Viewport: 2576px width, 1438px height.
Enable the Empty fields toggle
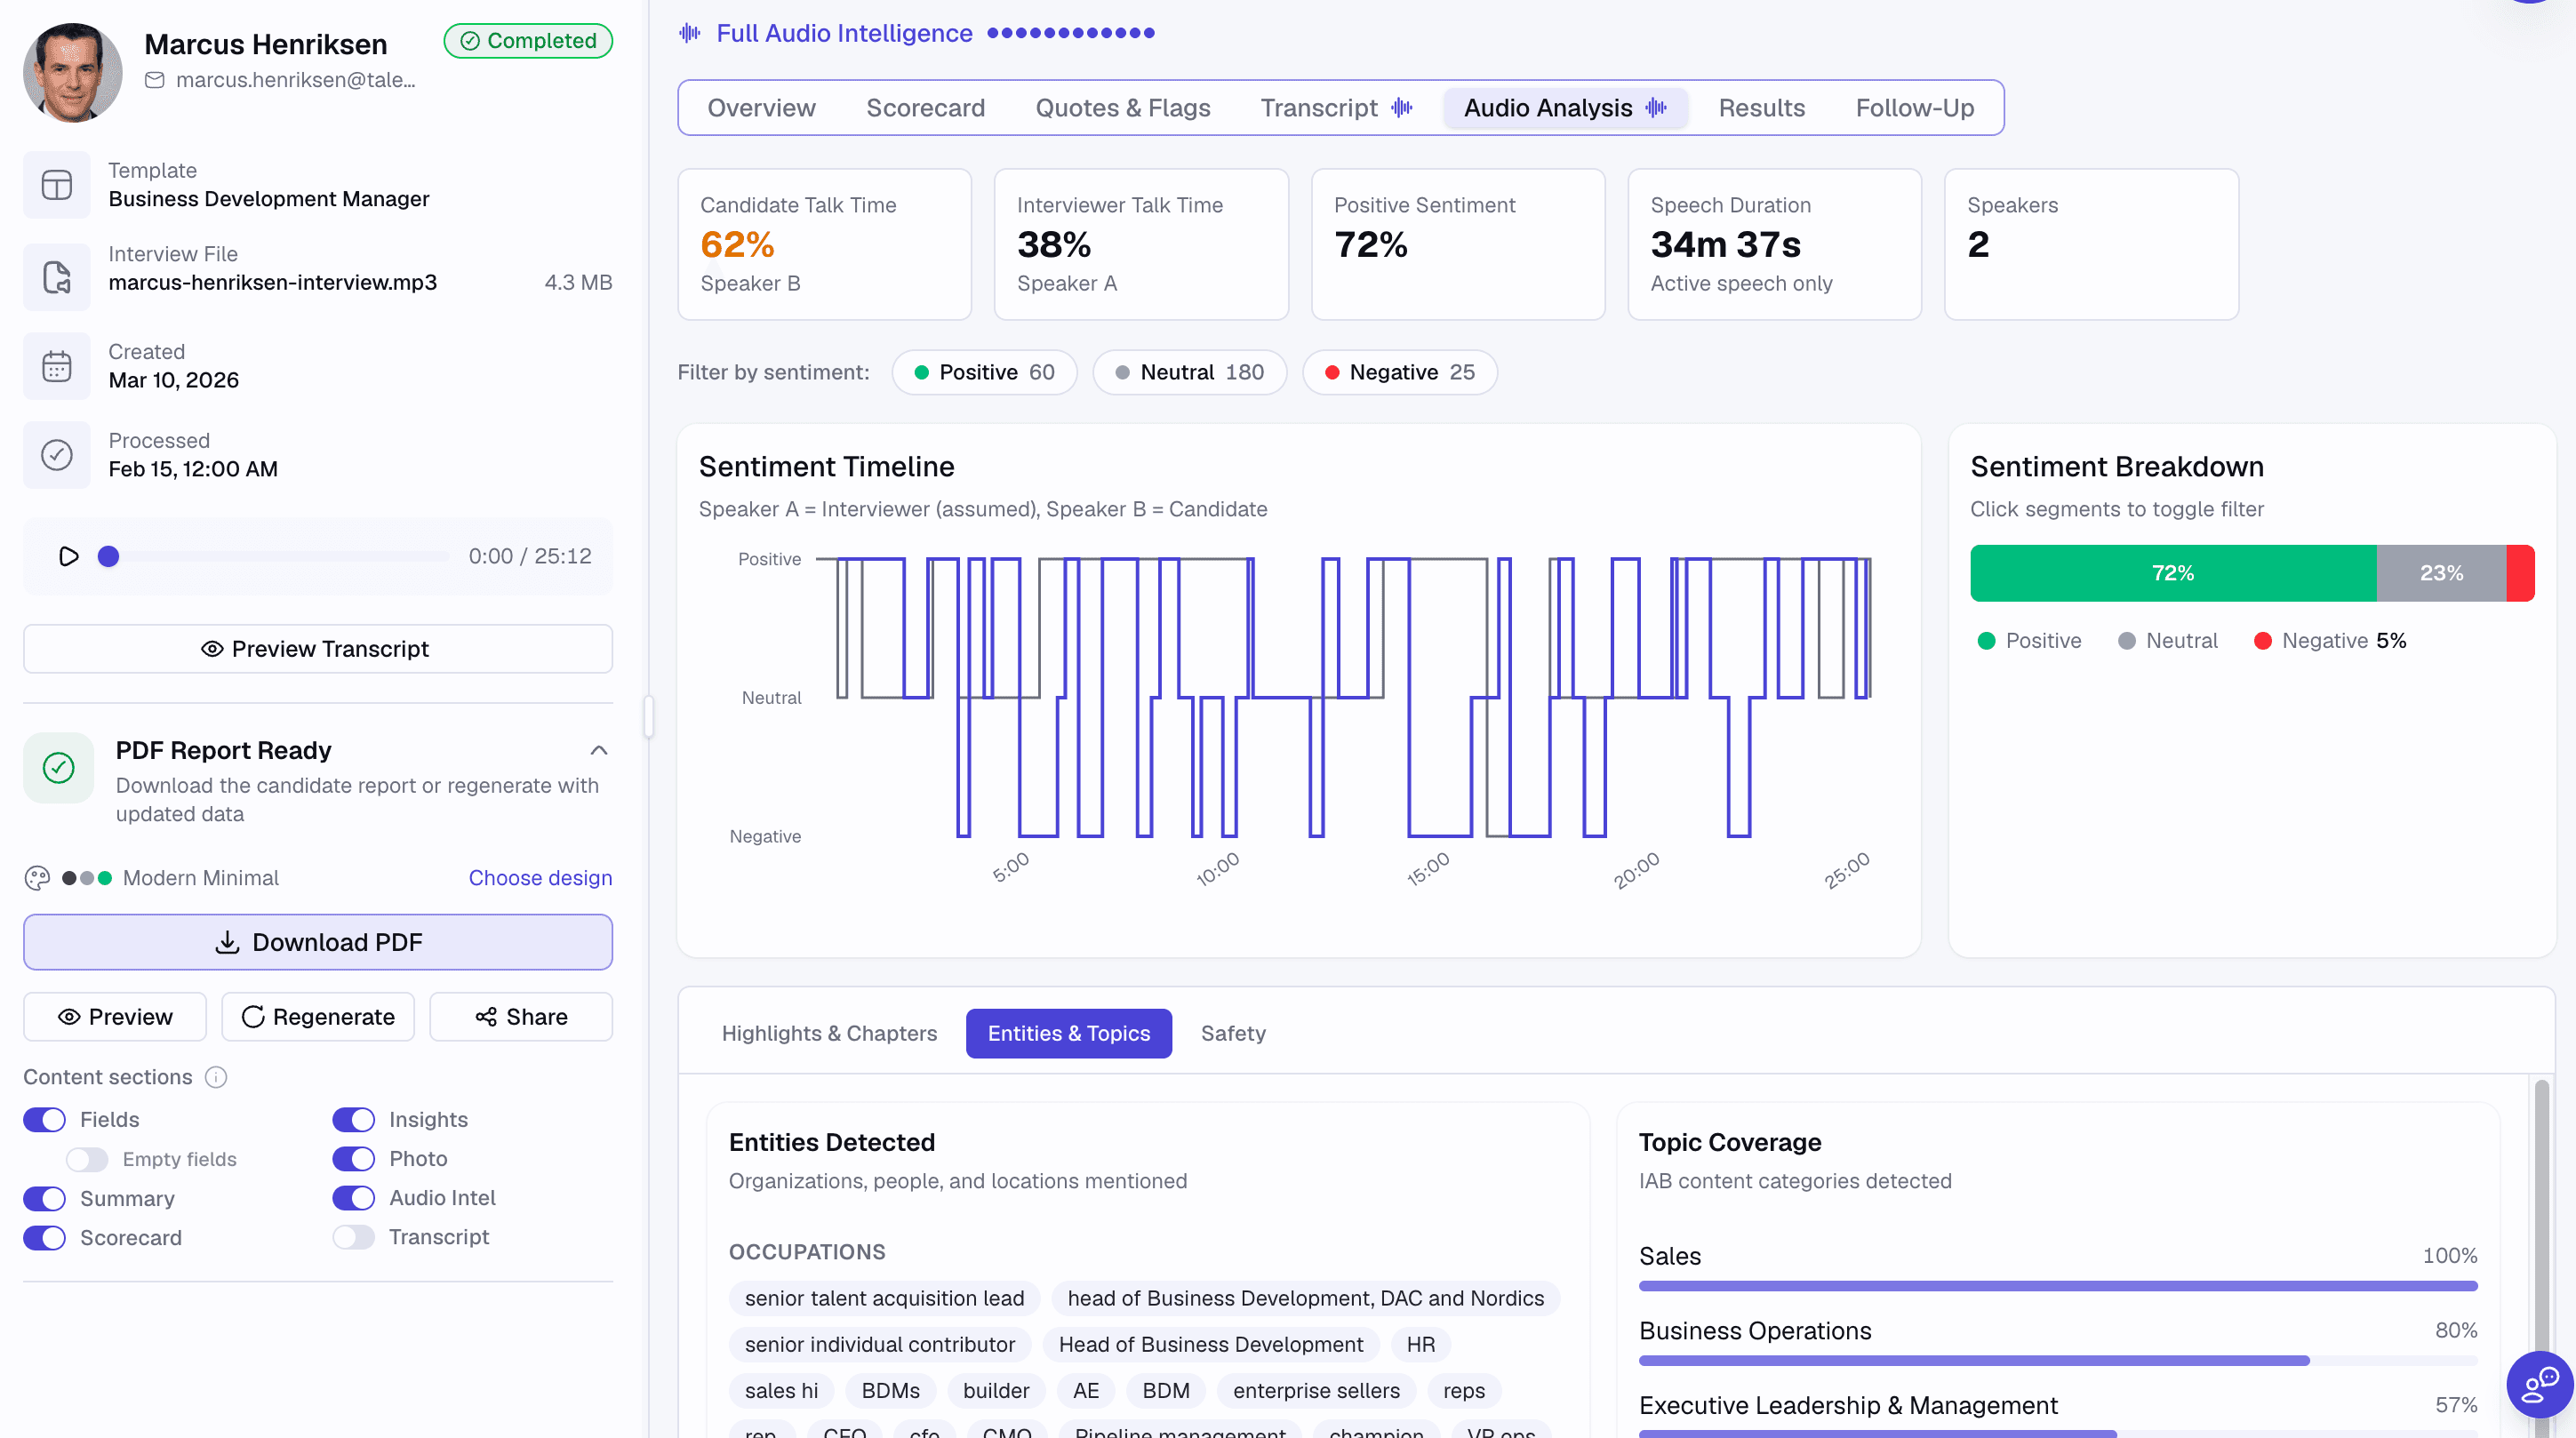pyautogui.click(x=86, y=1158)
